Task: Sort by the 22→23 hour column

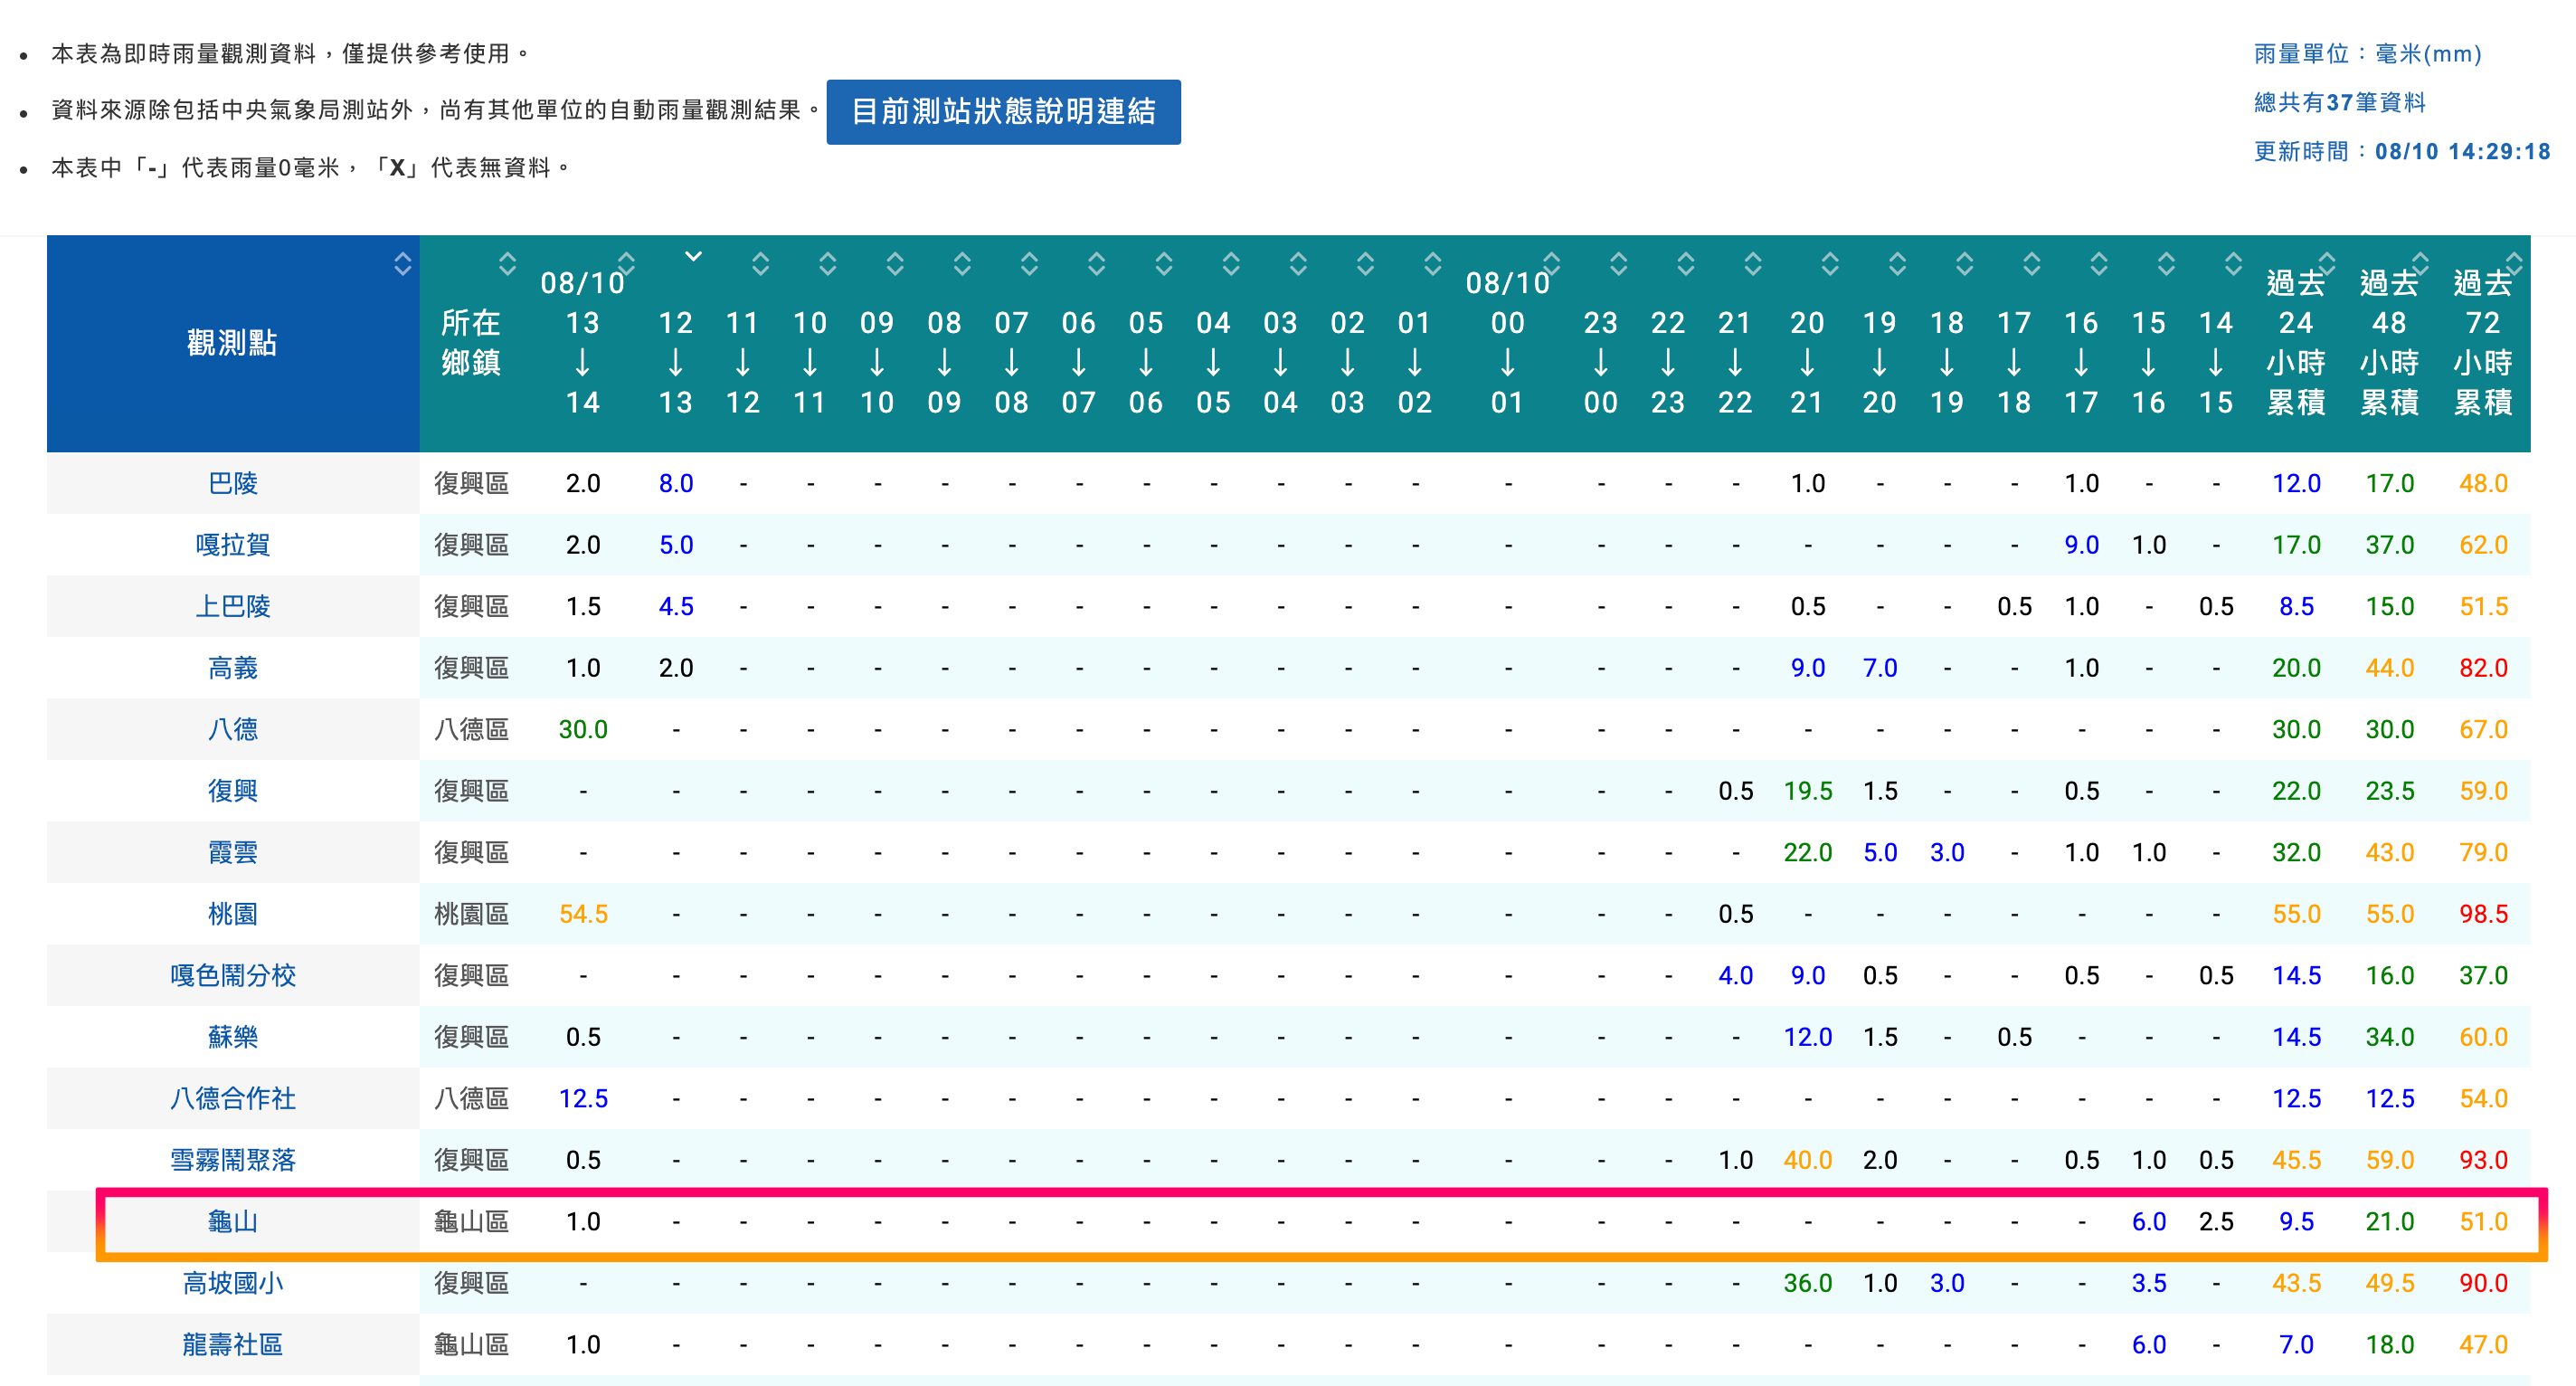Action: pos(1685,264)
